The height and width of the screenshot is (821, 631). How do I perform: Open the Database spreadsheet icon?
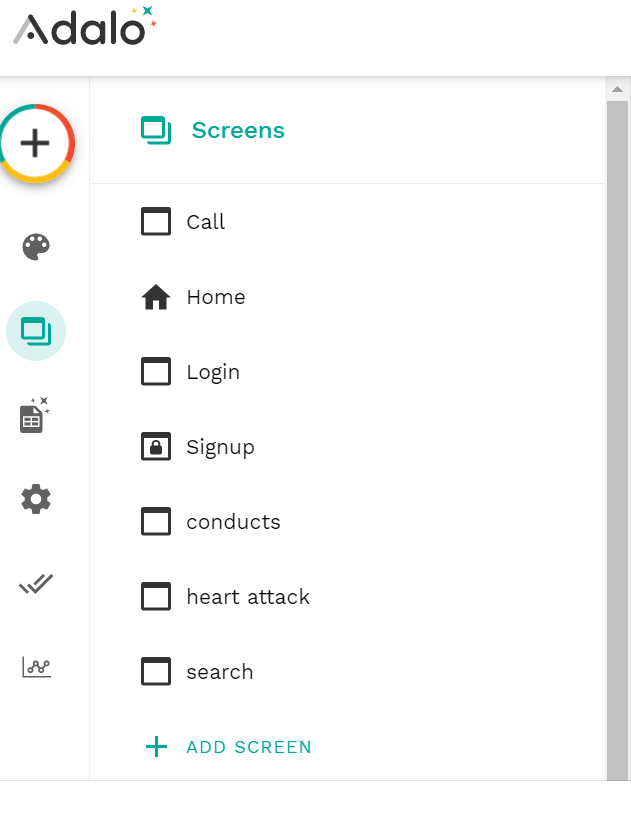35,415
